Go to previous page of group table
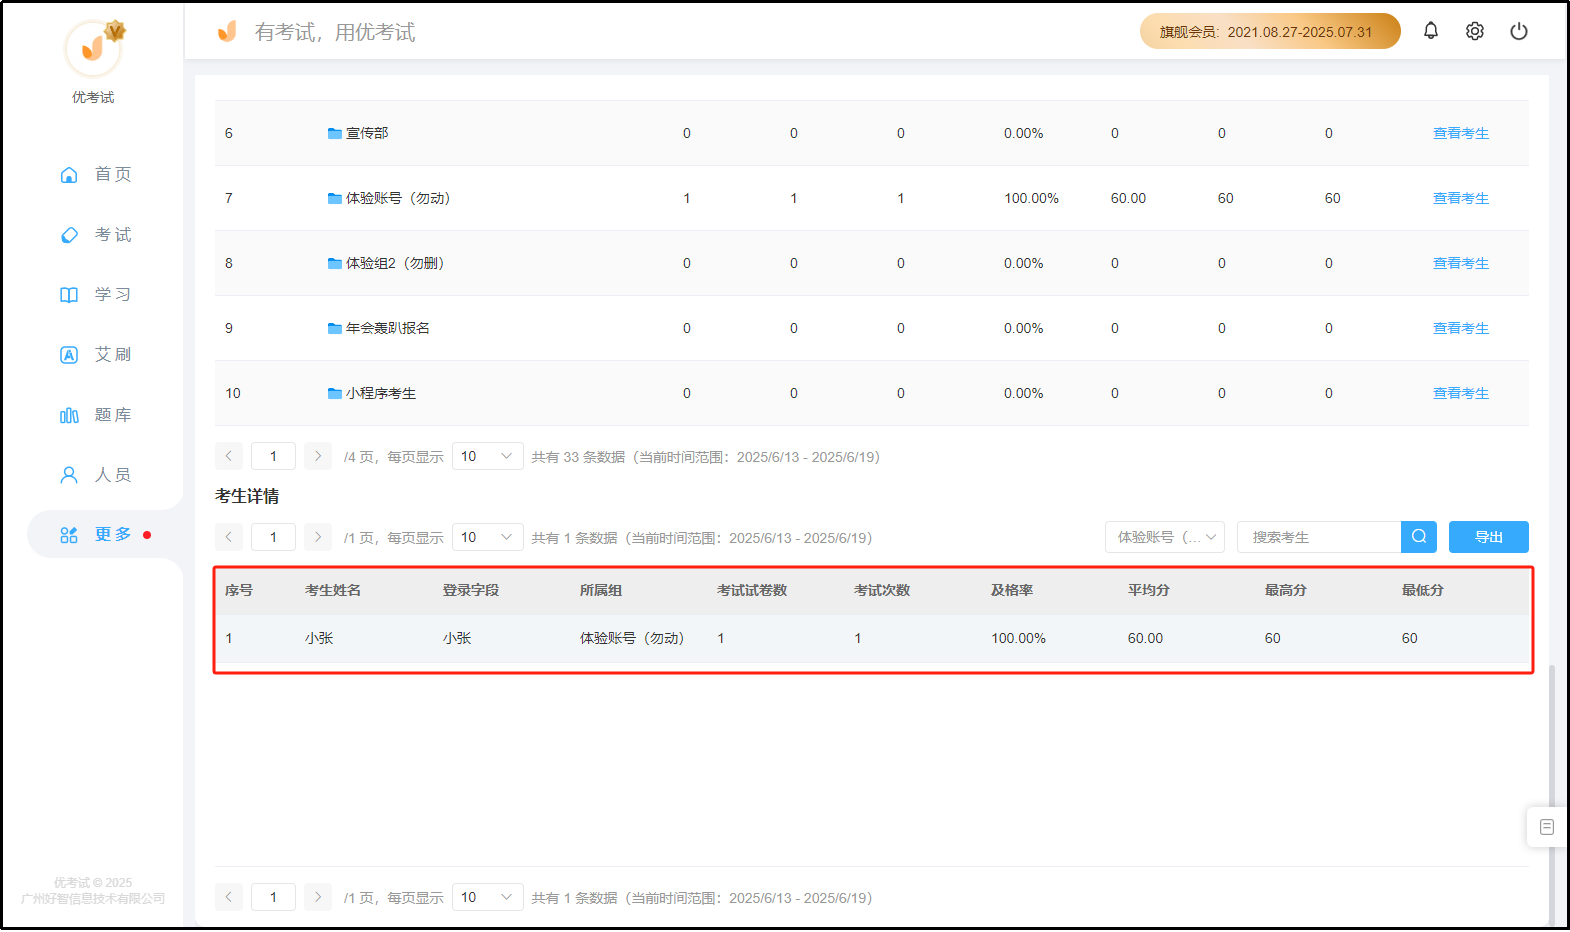Viewport: 1570px width, 932px height. tap(229, 456)
